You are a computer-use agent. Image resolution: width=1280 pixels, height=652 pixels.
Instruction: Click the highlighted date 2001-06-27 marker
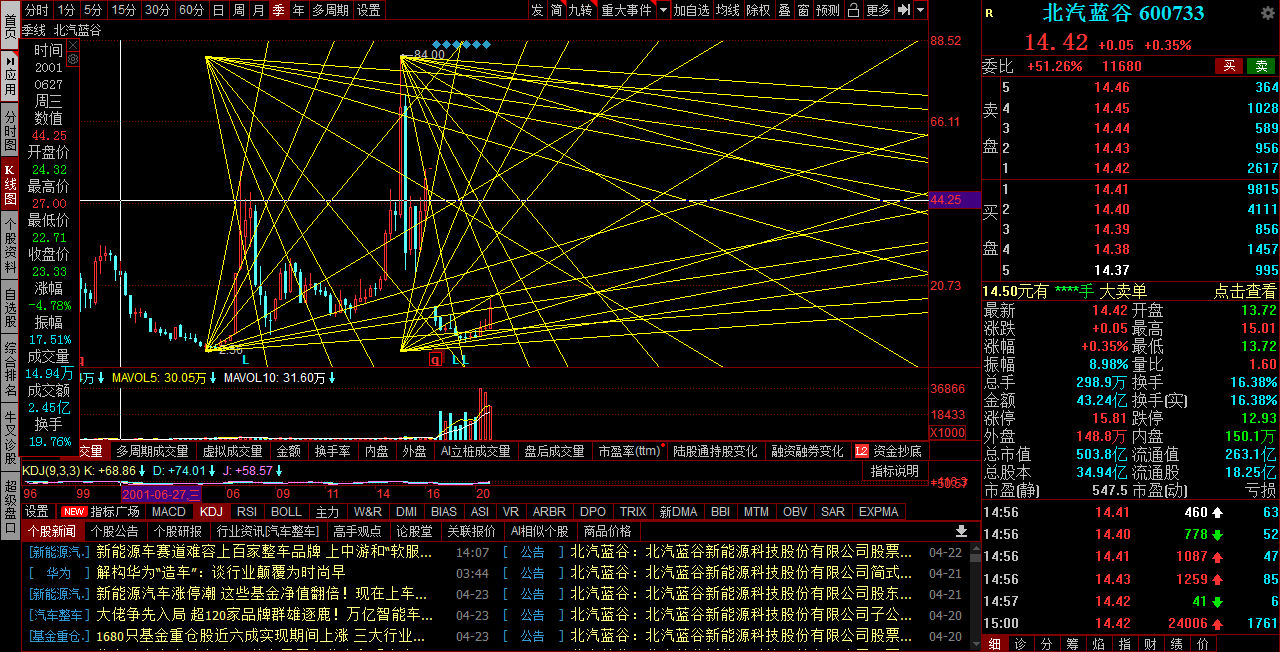[x=161, y=493]
